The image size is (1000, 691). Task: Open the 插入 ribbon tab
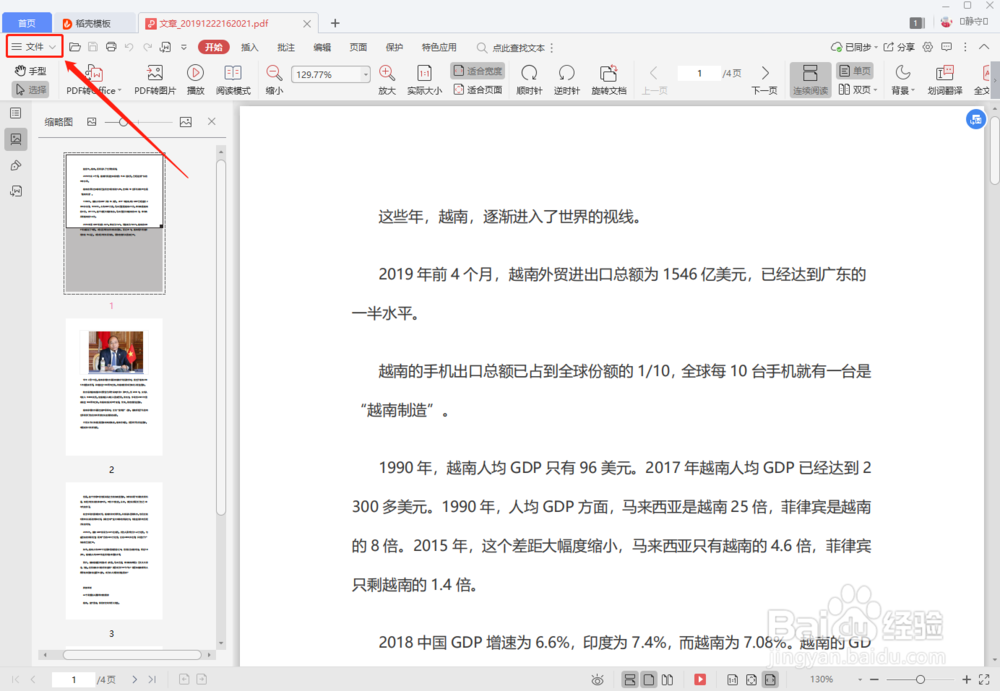248,47
